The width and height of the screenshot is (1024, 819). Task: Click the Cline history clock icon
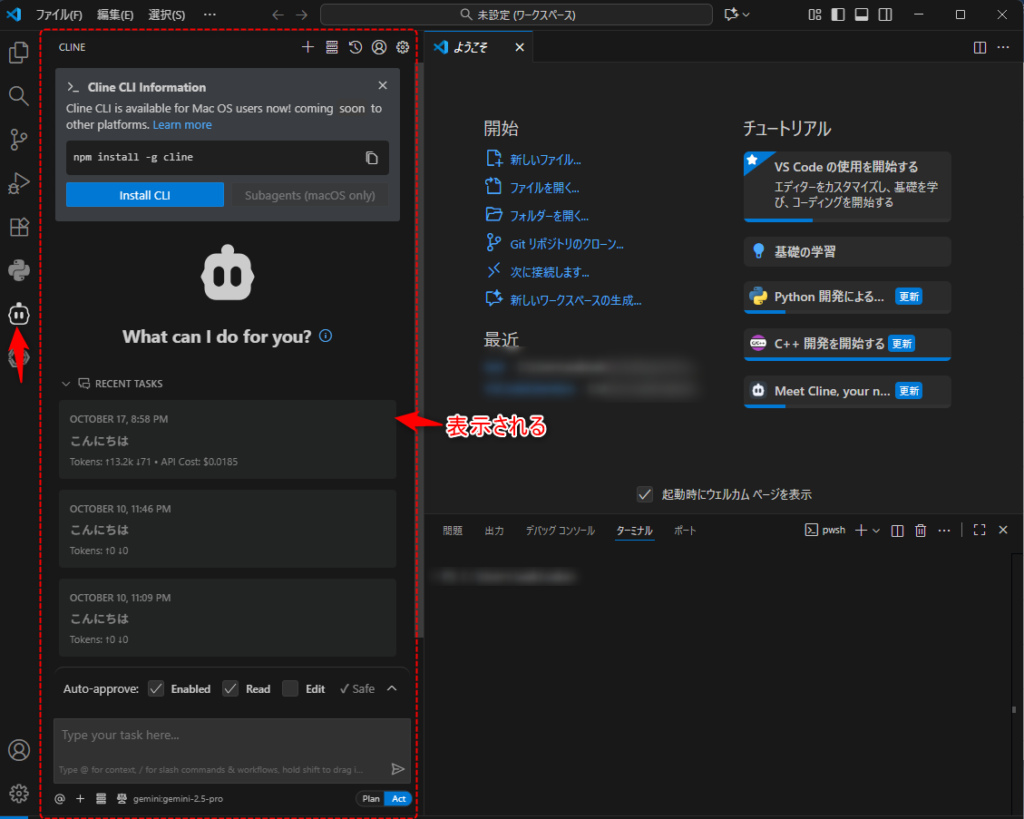(355, 47)
